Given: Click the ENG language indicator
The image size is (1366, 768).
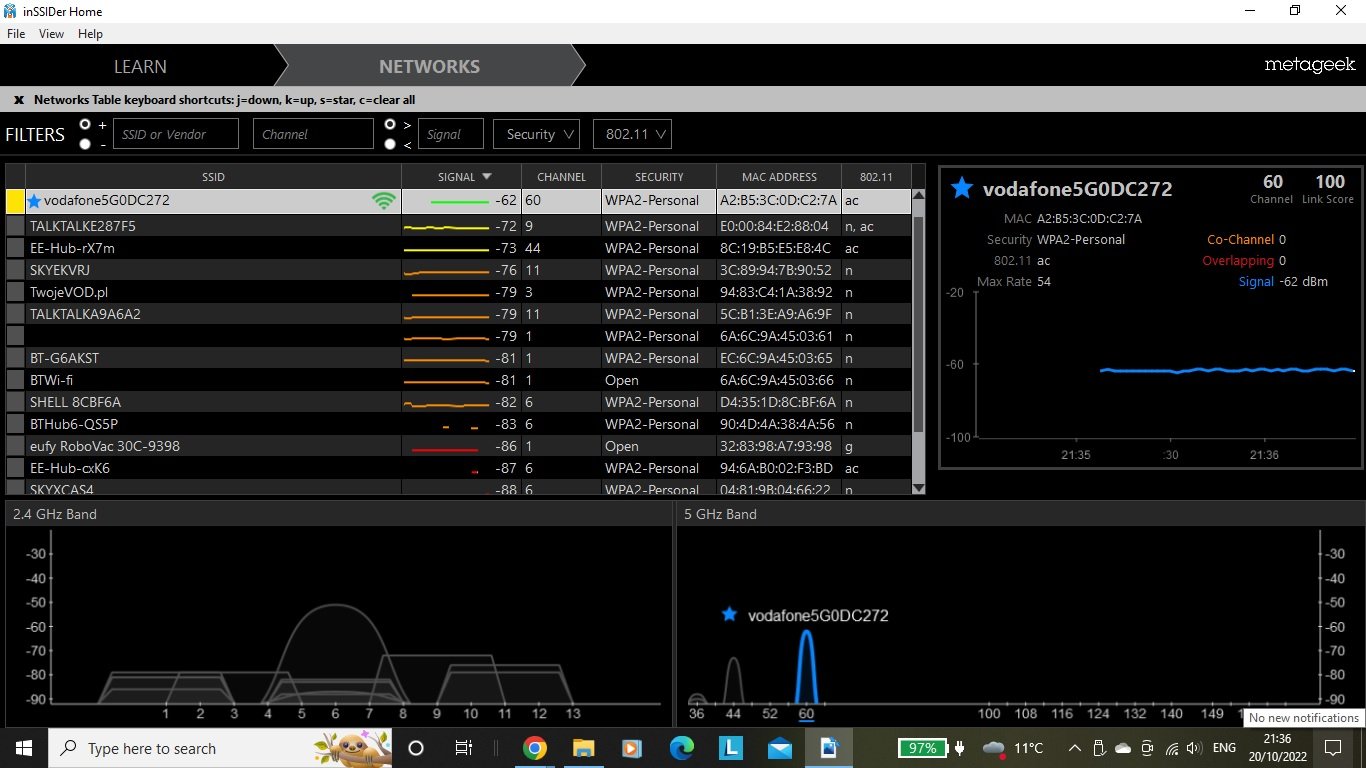Looking at the screenshot, I should (x=1224, y=748).
